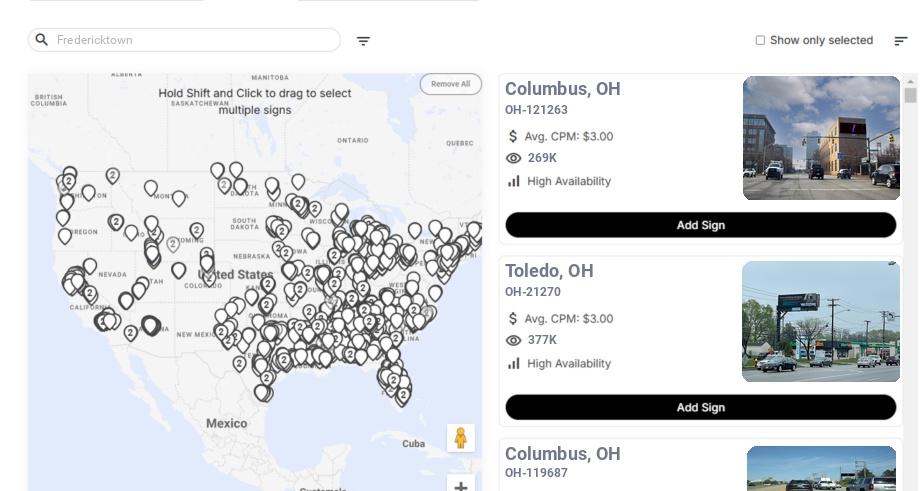920x491 pixels.
Task: Open Toledo OH-21270 billboard photo
Action: pos(821,321)
